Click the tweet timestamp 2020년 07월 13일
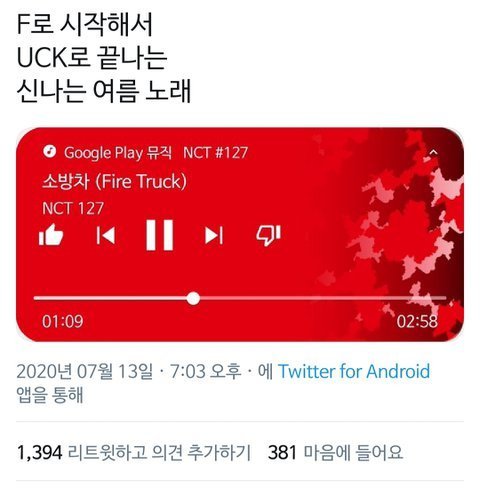 click(x=85, y=371)
